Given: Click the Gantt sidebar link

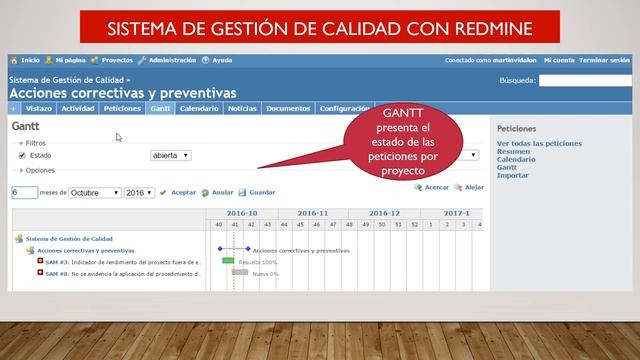Looking at the screenshot, I should 507,167.
